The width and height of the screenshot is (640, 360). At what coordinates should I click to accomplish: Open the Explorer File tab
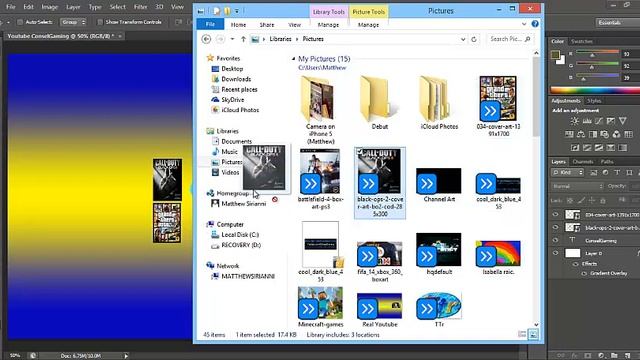coord(210,24)
